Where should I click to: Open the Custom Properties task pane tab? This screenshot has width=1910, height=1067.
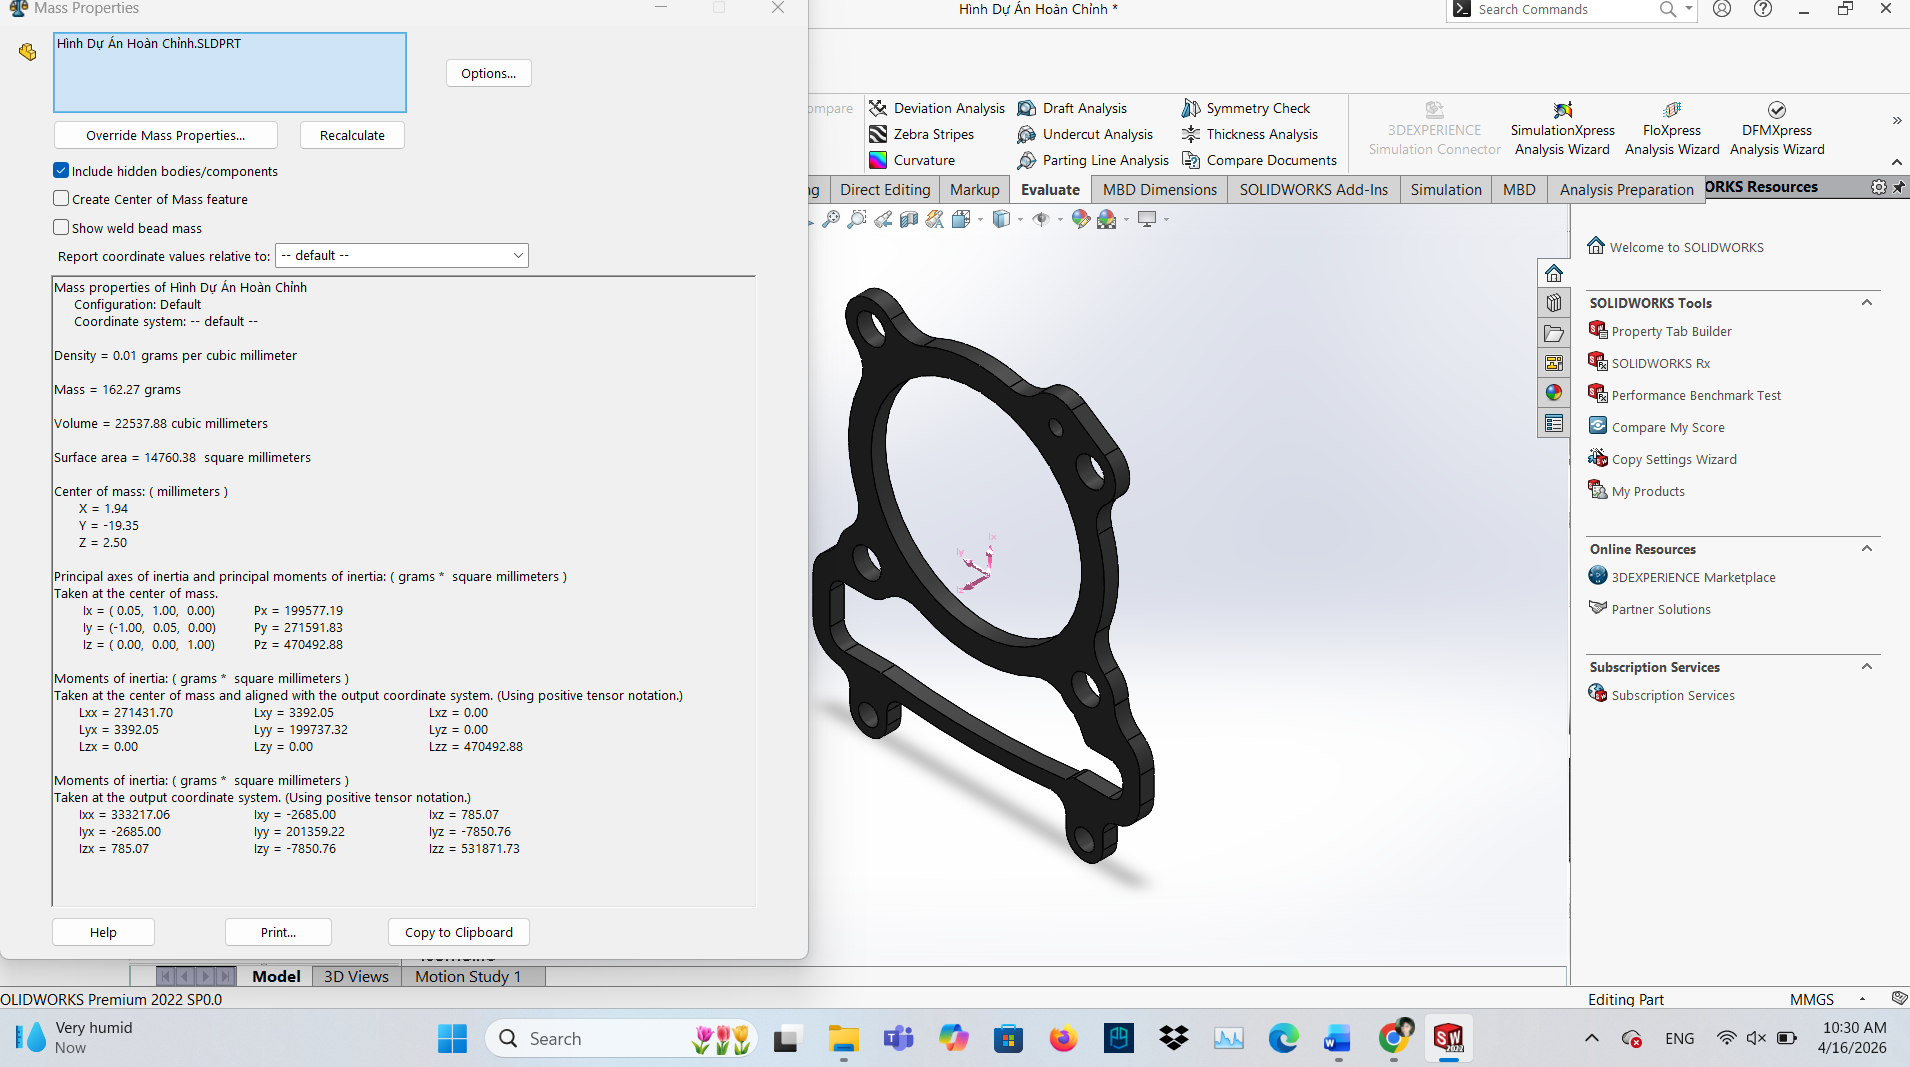pos(1554,423)
